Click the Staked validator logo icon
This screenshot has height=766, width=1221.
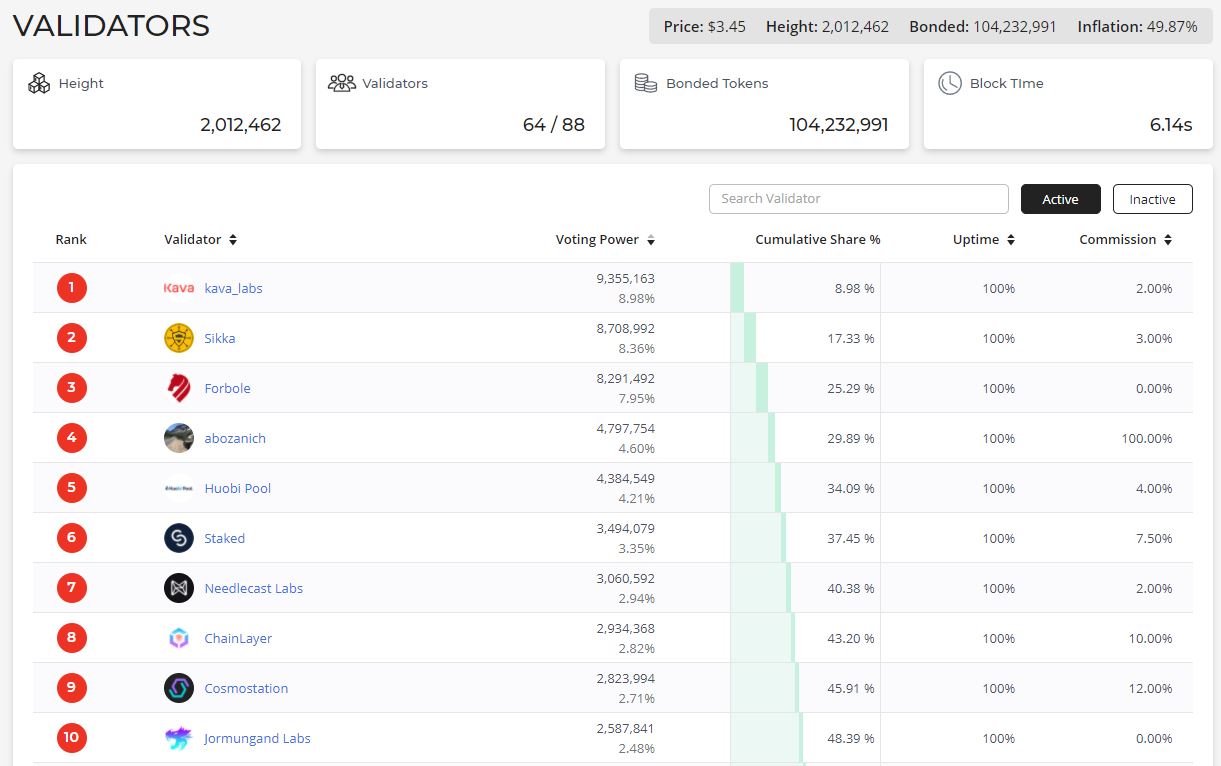pyautogui.click(x=179, y=538)
